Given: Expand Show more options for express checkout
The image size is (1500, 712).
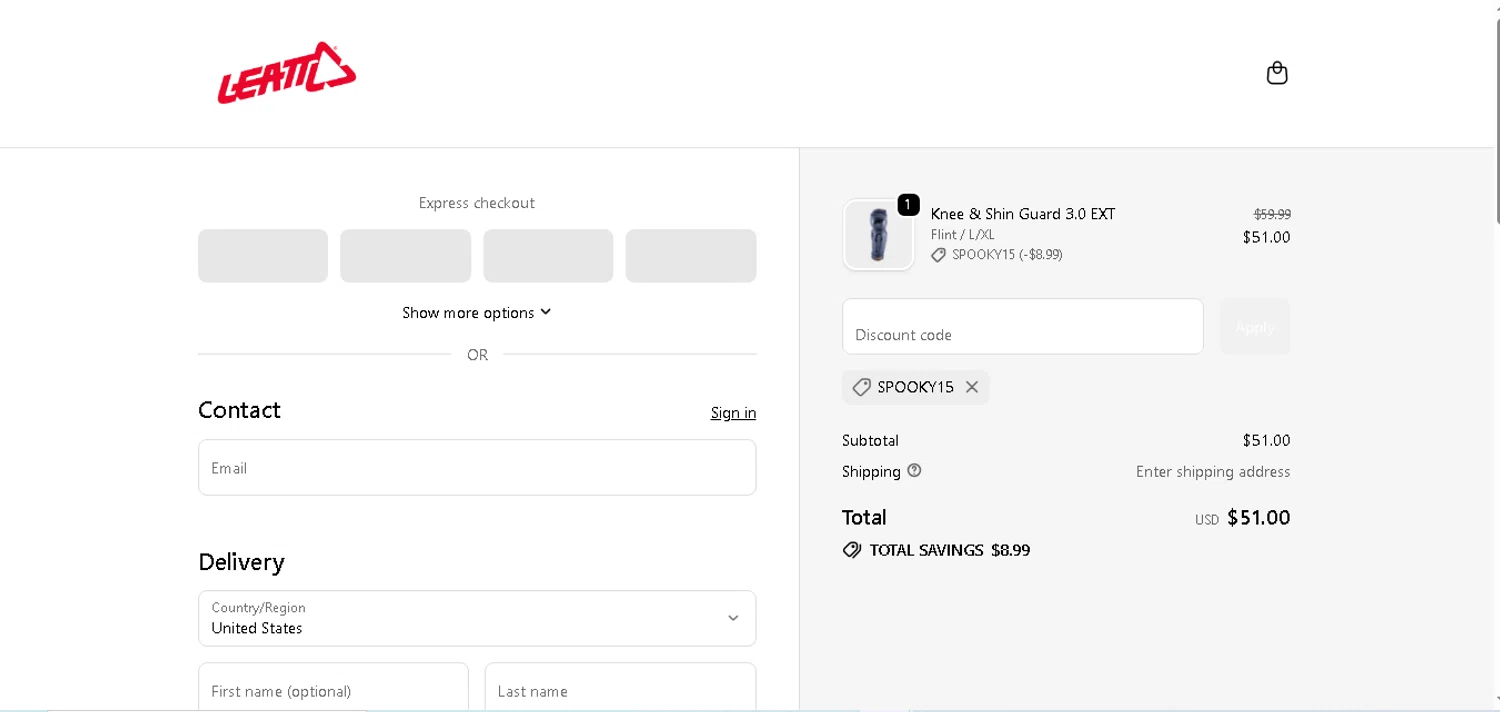Looking at the screenshot, I should [x=477, y=312].
